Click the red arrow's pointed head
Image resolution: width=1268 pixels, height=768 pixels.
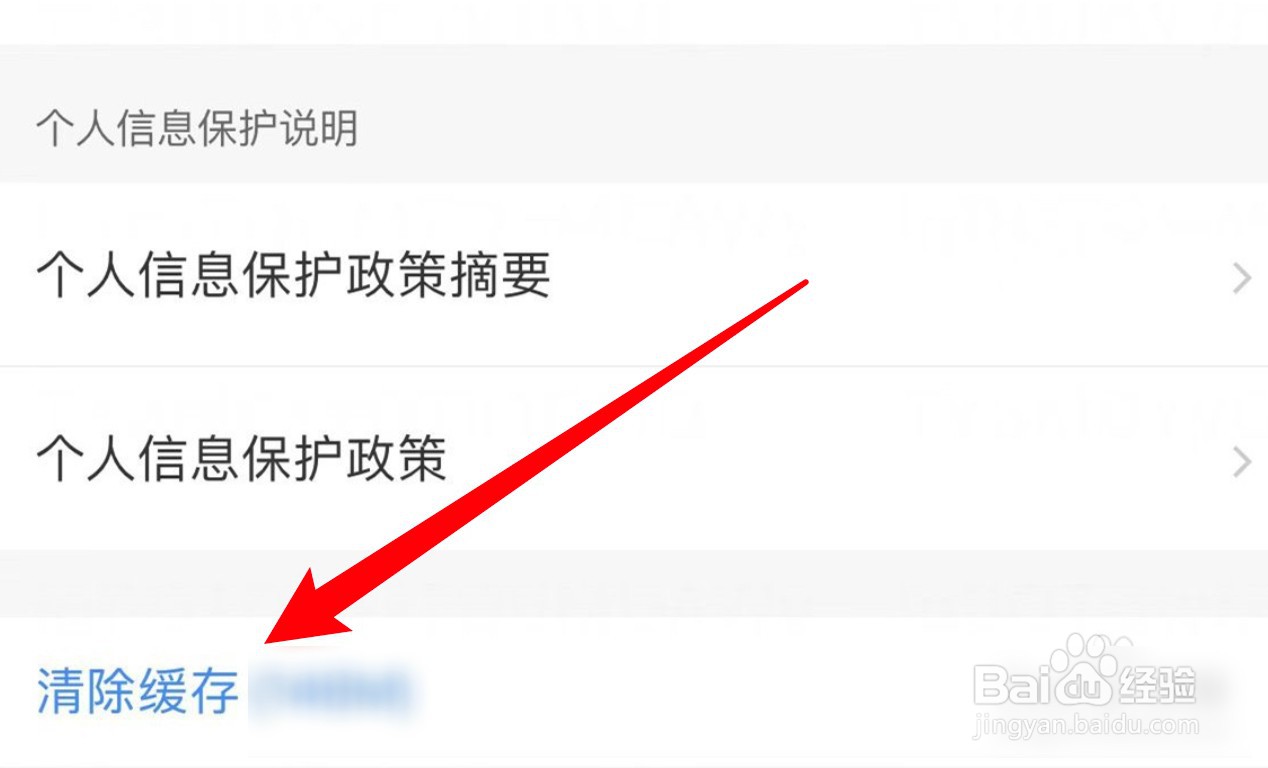(300, 610)
